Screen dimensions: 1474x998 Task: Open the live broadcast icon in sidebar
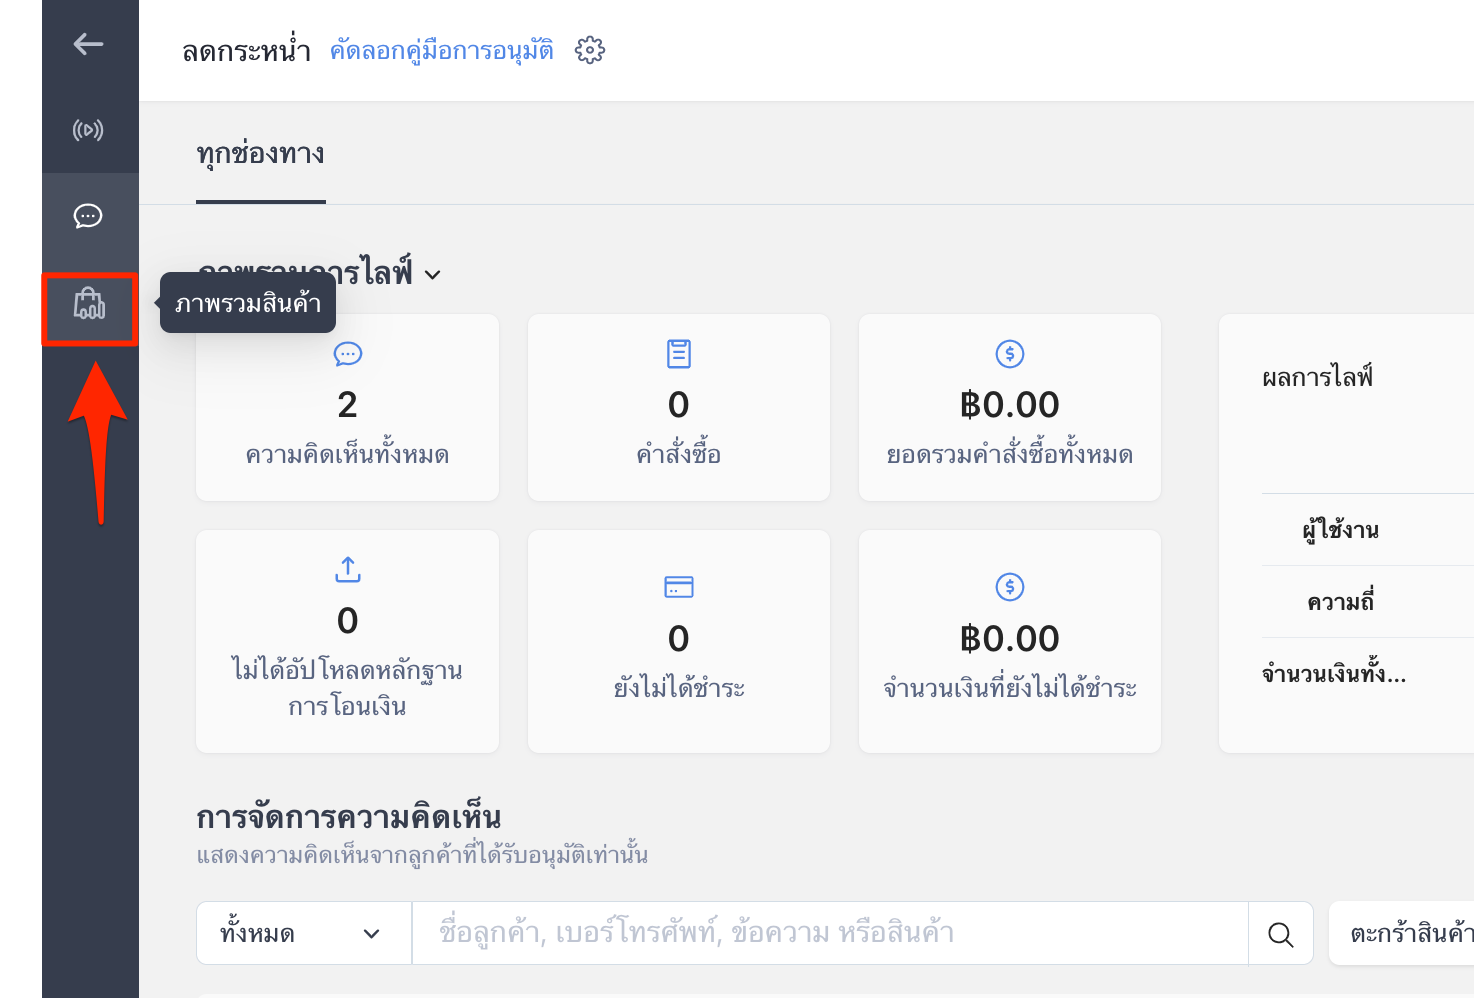88,130
